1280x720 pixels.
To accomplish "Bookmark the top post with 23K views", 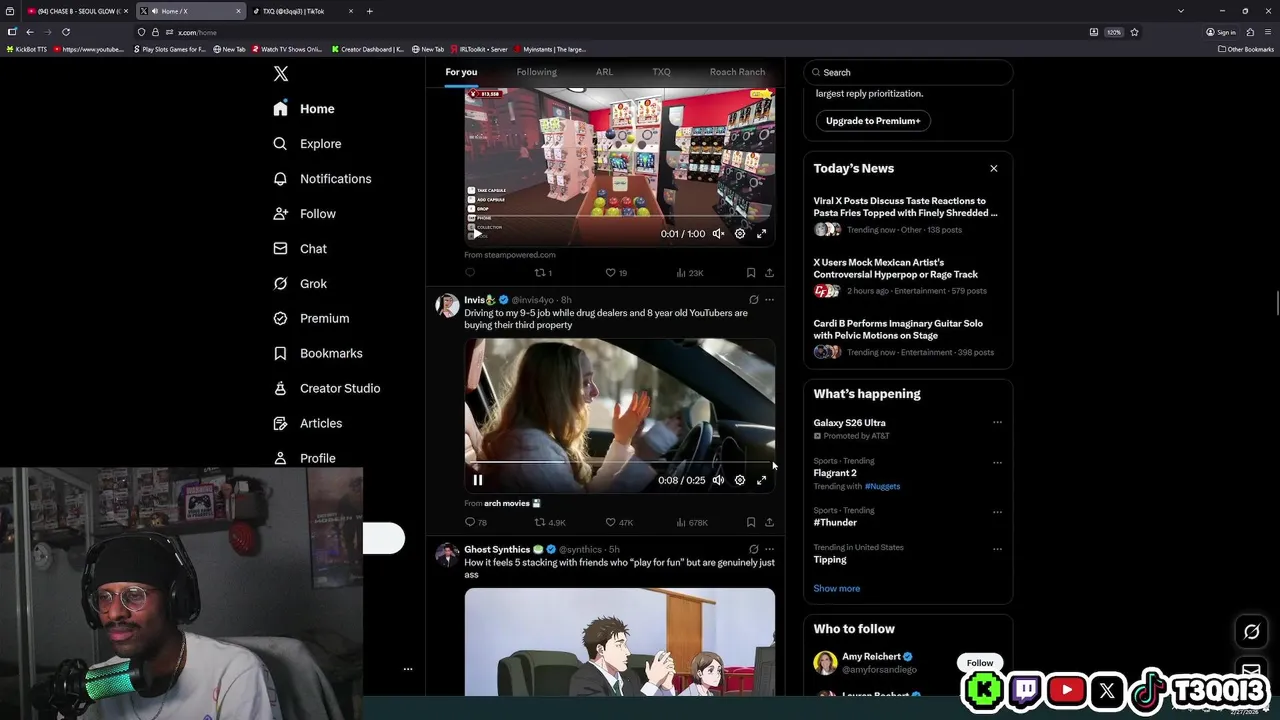I will coord(751,272).
